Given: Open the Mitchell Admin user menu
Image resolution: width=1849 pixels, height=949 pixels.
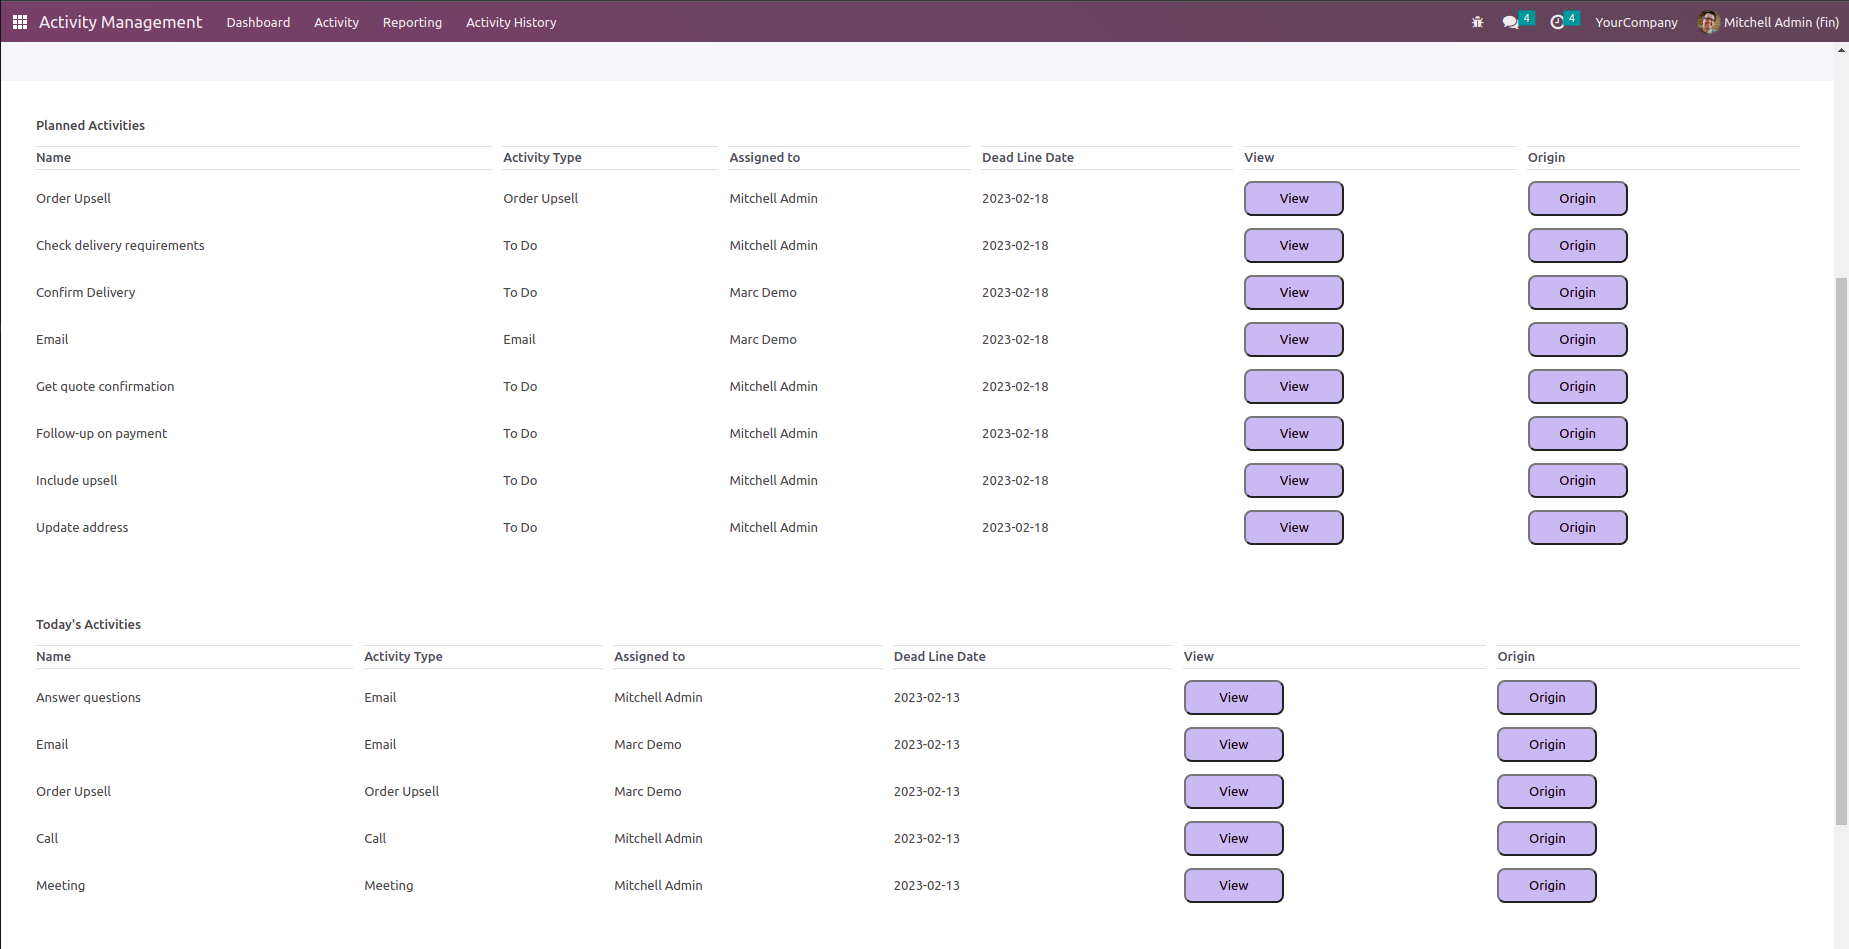Looking at the screenshot, I should pyautogui.click(x=1768, y=22).
